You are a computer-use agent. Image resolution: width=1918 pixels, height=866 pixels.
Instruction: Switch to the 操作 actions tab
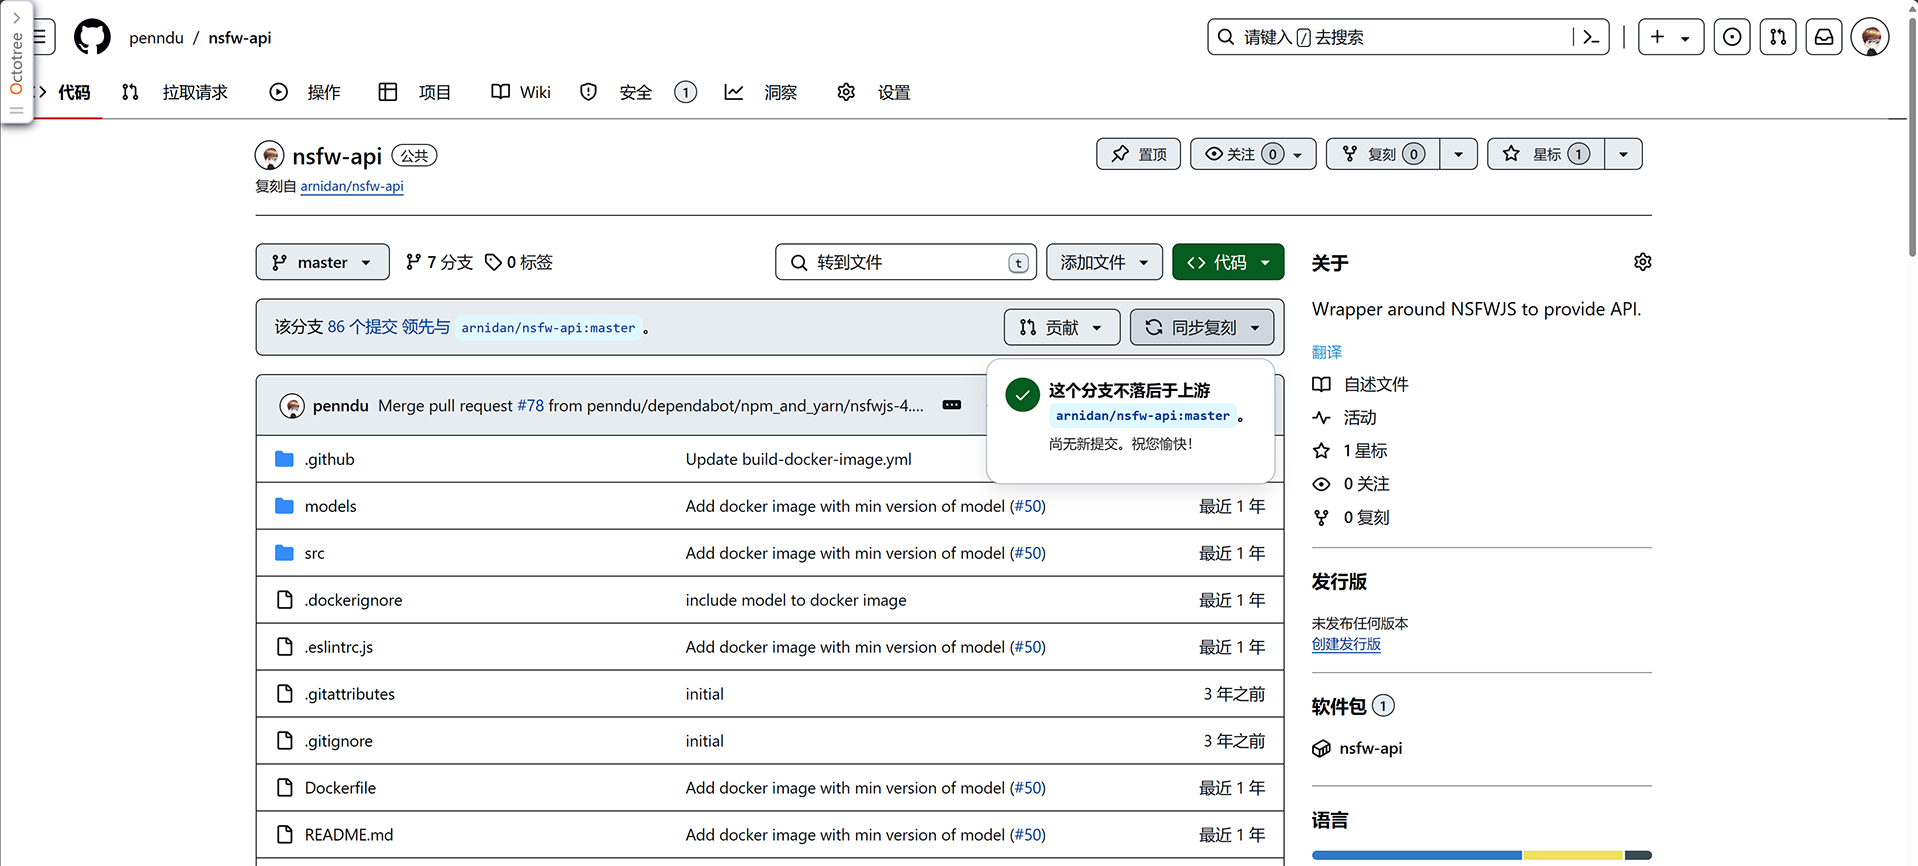305,92
